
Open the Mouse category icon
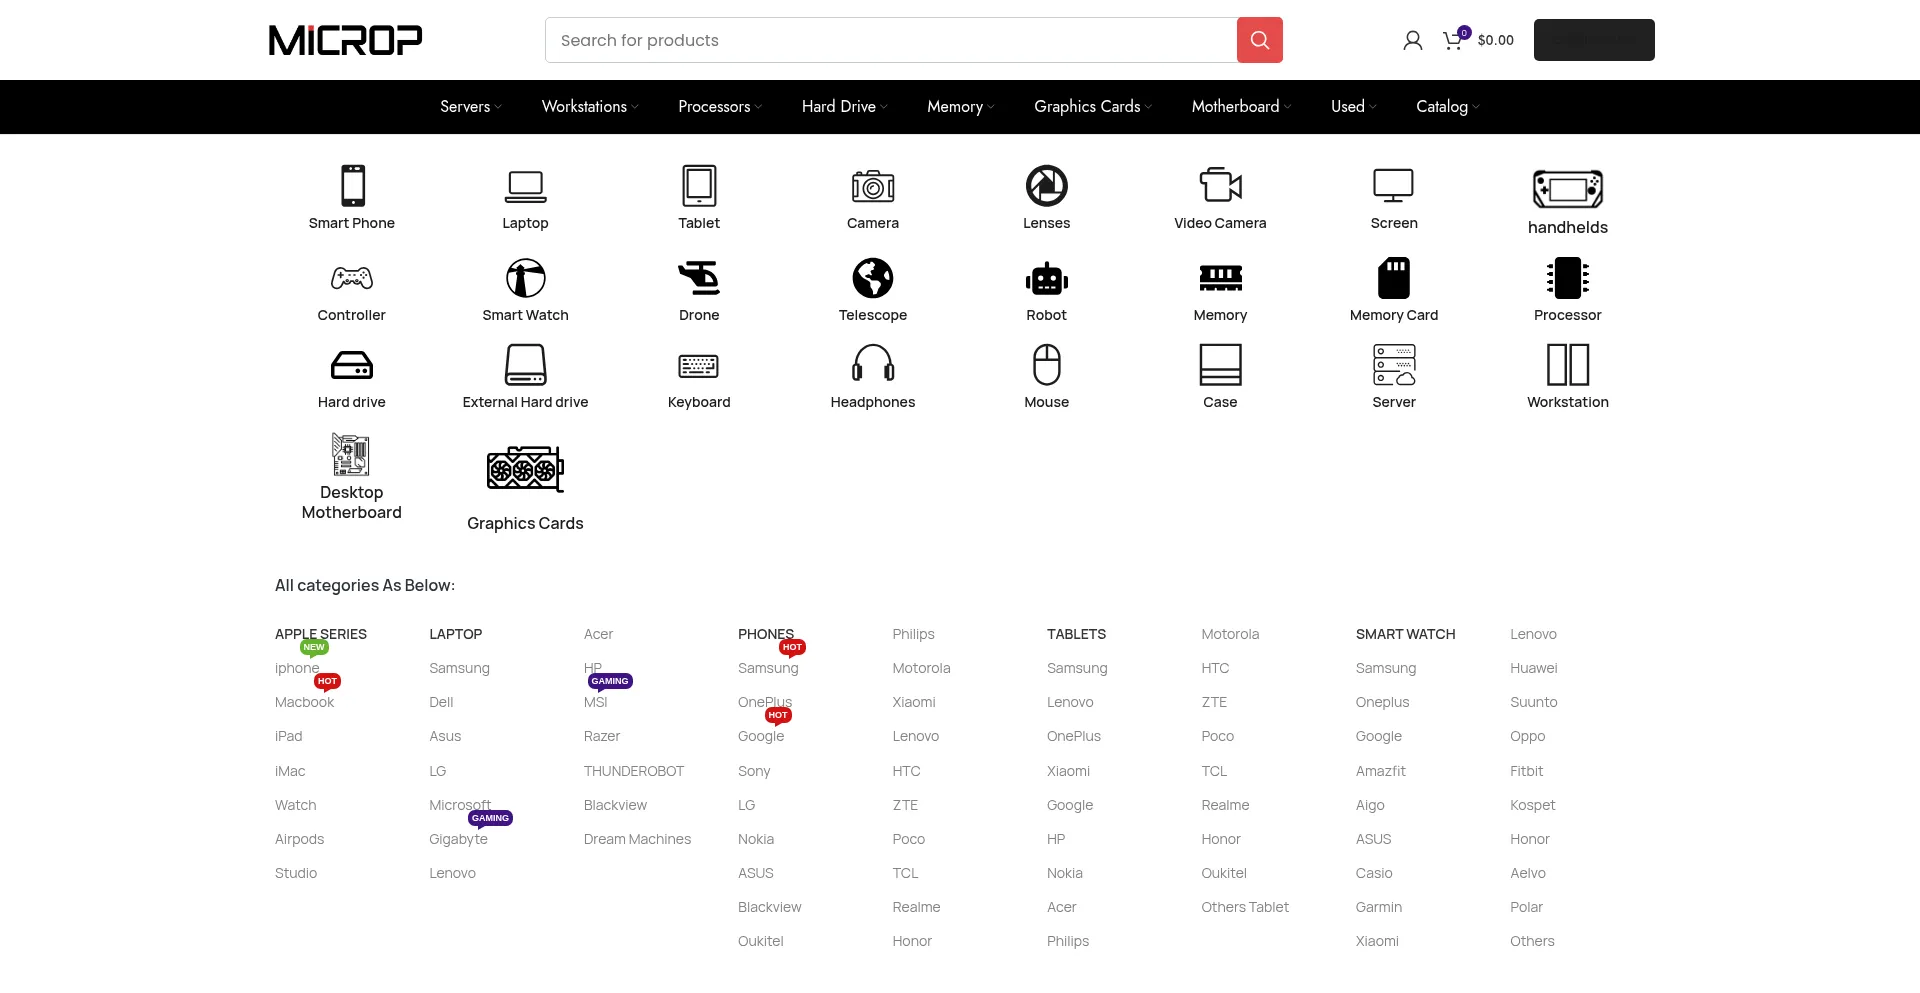click(1047, 365)
